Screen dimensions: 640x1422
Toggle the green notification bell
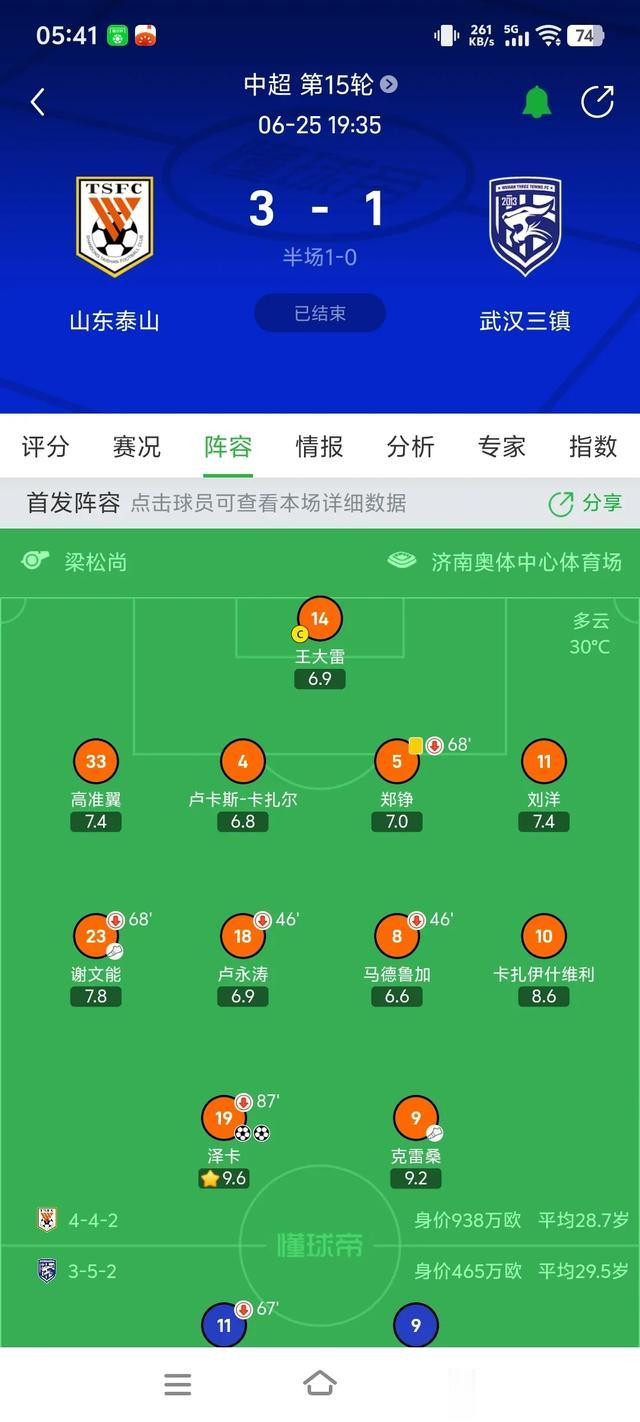click(537, 102)
